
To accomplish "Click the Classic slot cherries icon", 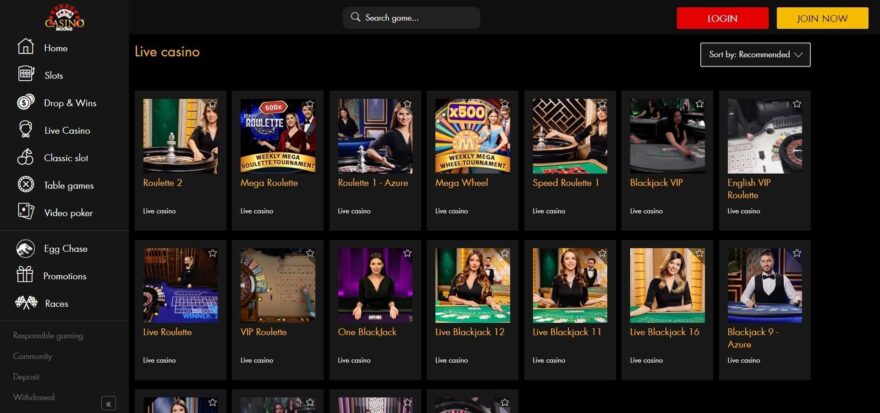I will tap(25, 157).
